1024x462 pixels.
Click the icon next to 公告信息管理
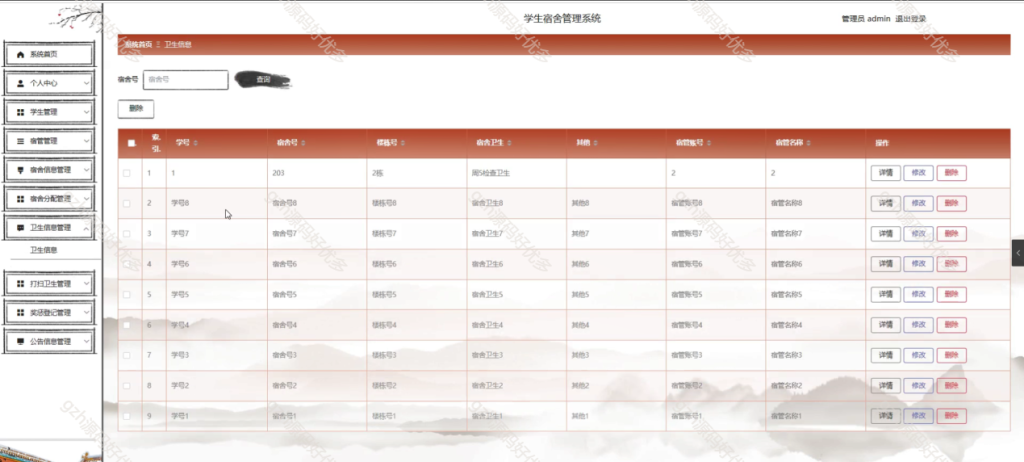(x=21, y=341)
